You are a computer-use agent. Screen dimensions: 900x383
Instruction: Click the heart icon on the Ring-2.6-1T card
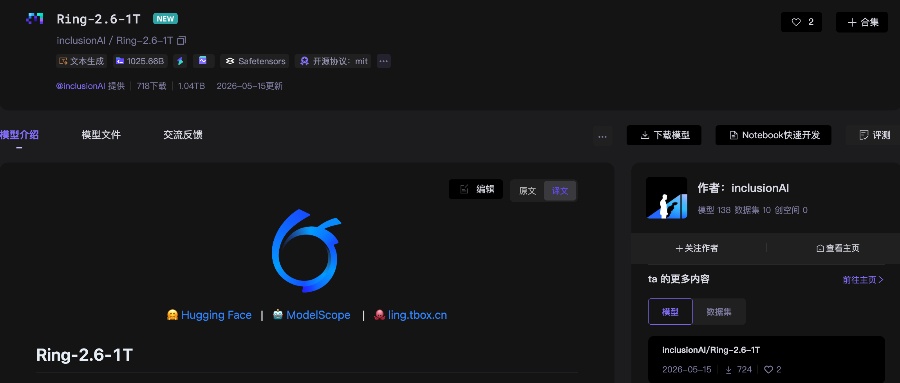[x=768, y=370]
